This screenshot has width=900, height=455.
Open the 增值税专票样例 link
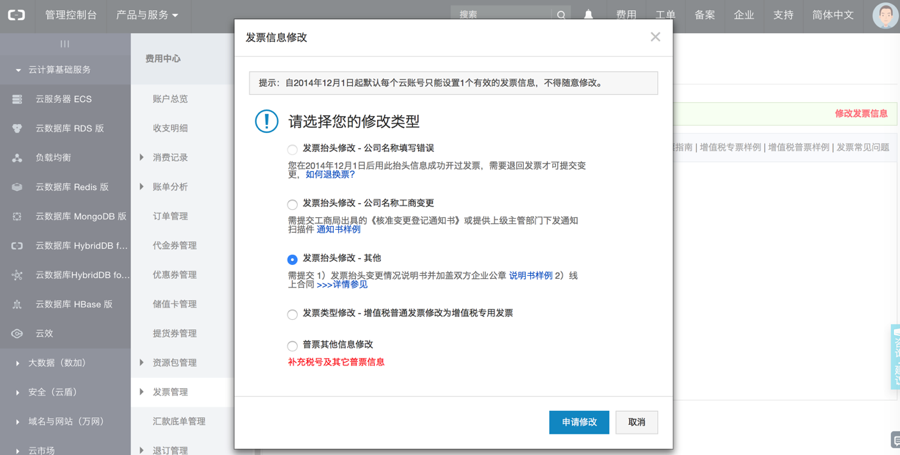coord(730,147)
